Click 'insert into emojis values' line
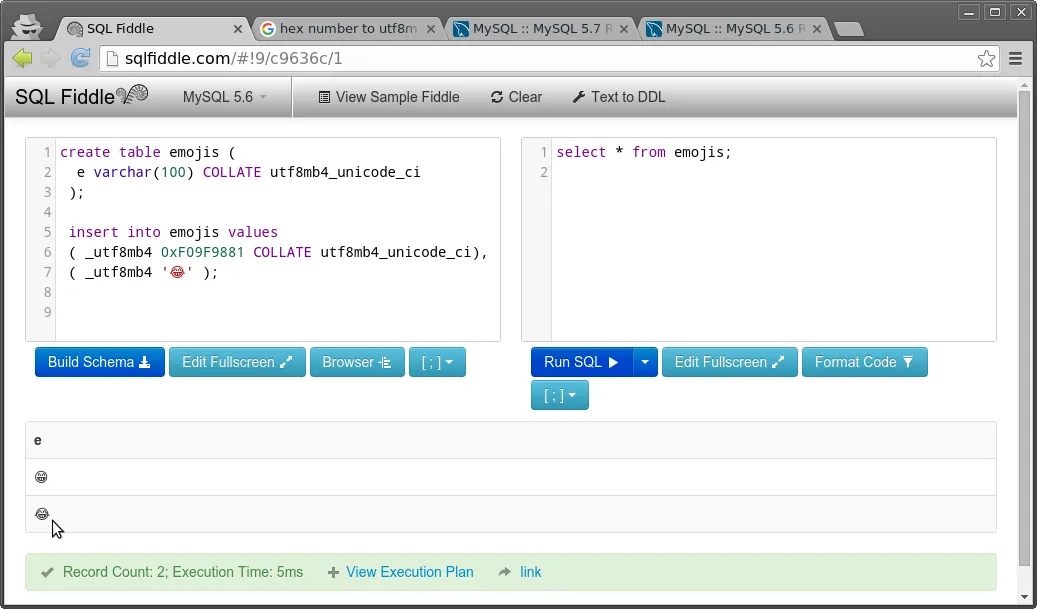The height and width of the screenshot is (609, 1037). (x=173, y=233)
